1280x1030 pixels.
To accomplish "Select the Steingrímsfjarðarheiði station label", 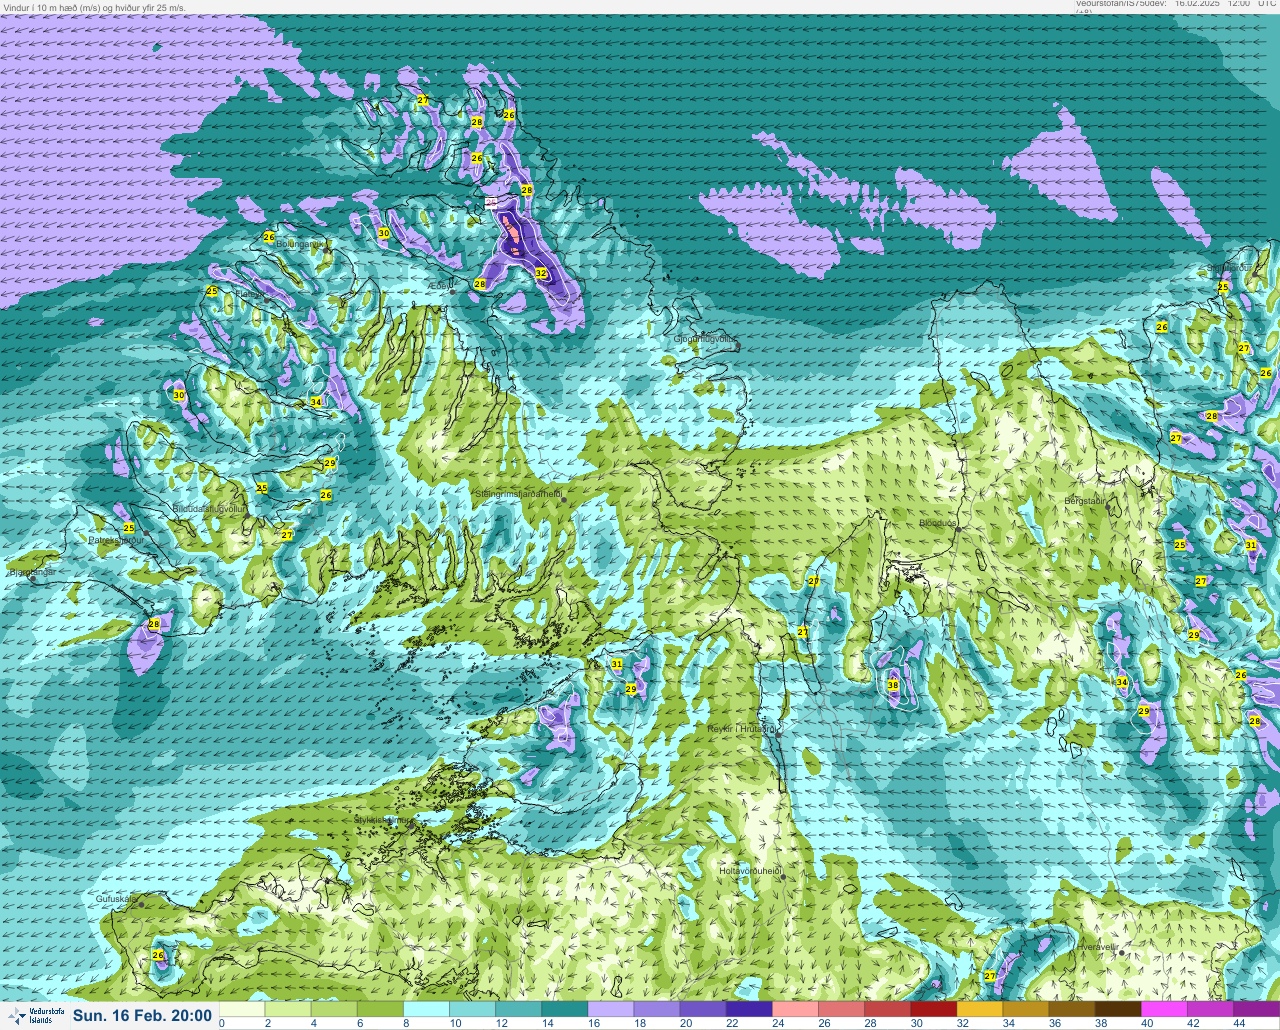I will tap(518, 493).
